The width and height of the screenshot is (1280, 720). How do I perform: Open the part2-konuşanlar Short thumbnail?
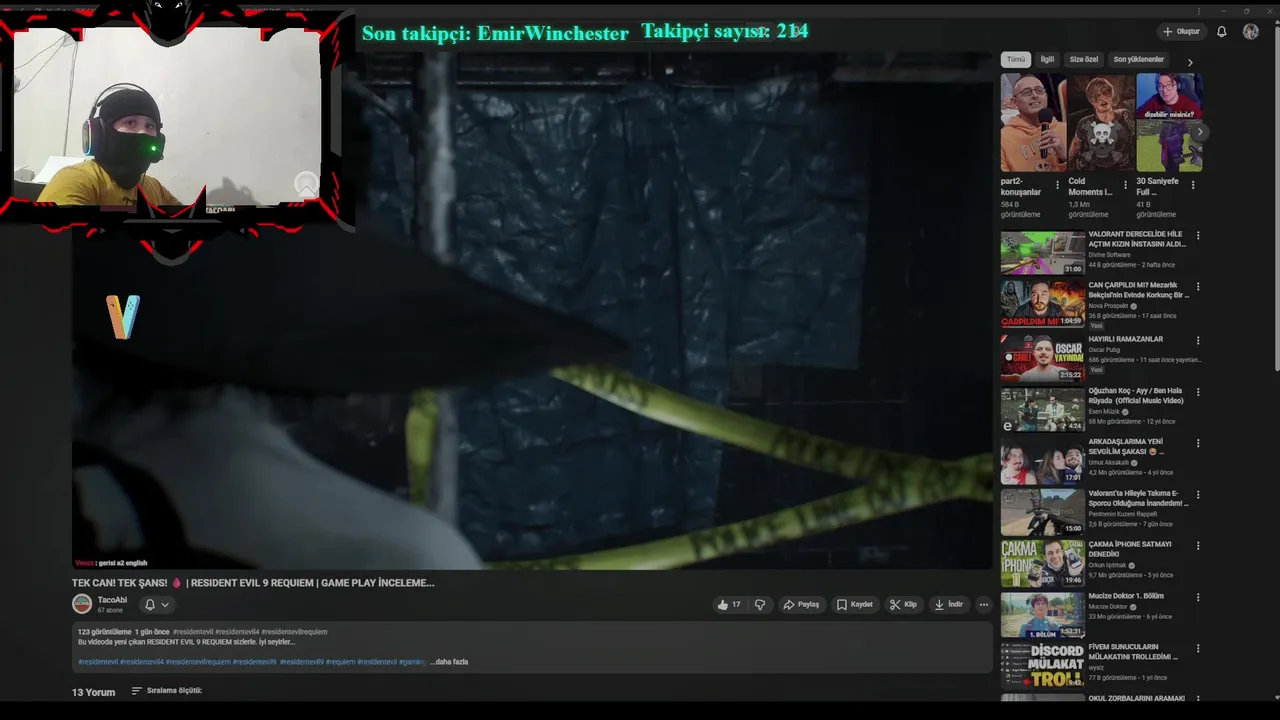[1033, 122]
